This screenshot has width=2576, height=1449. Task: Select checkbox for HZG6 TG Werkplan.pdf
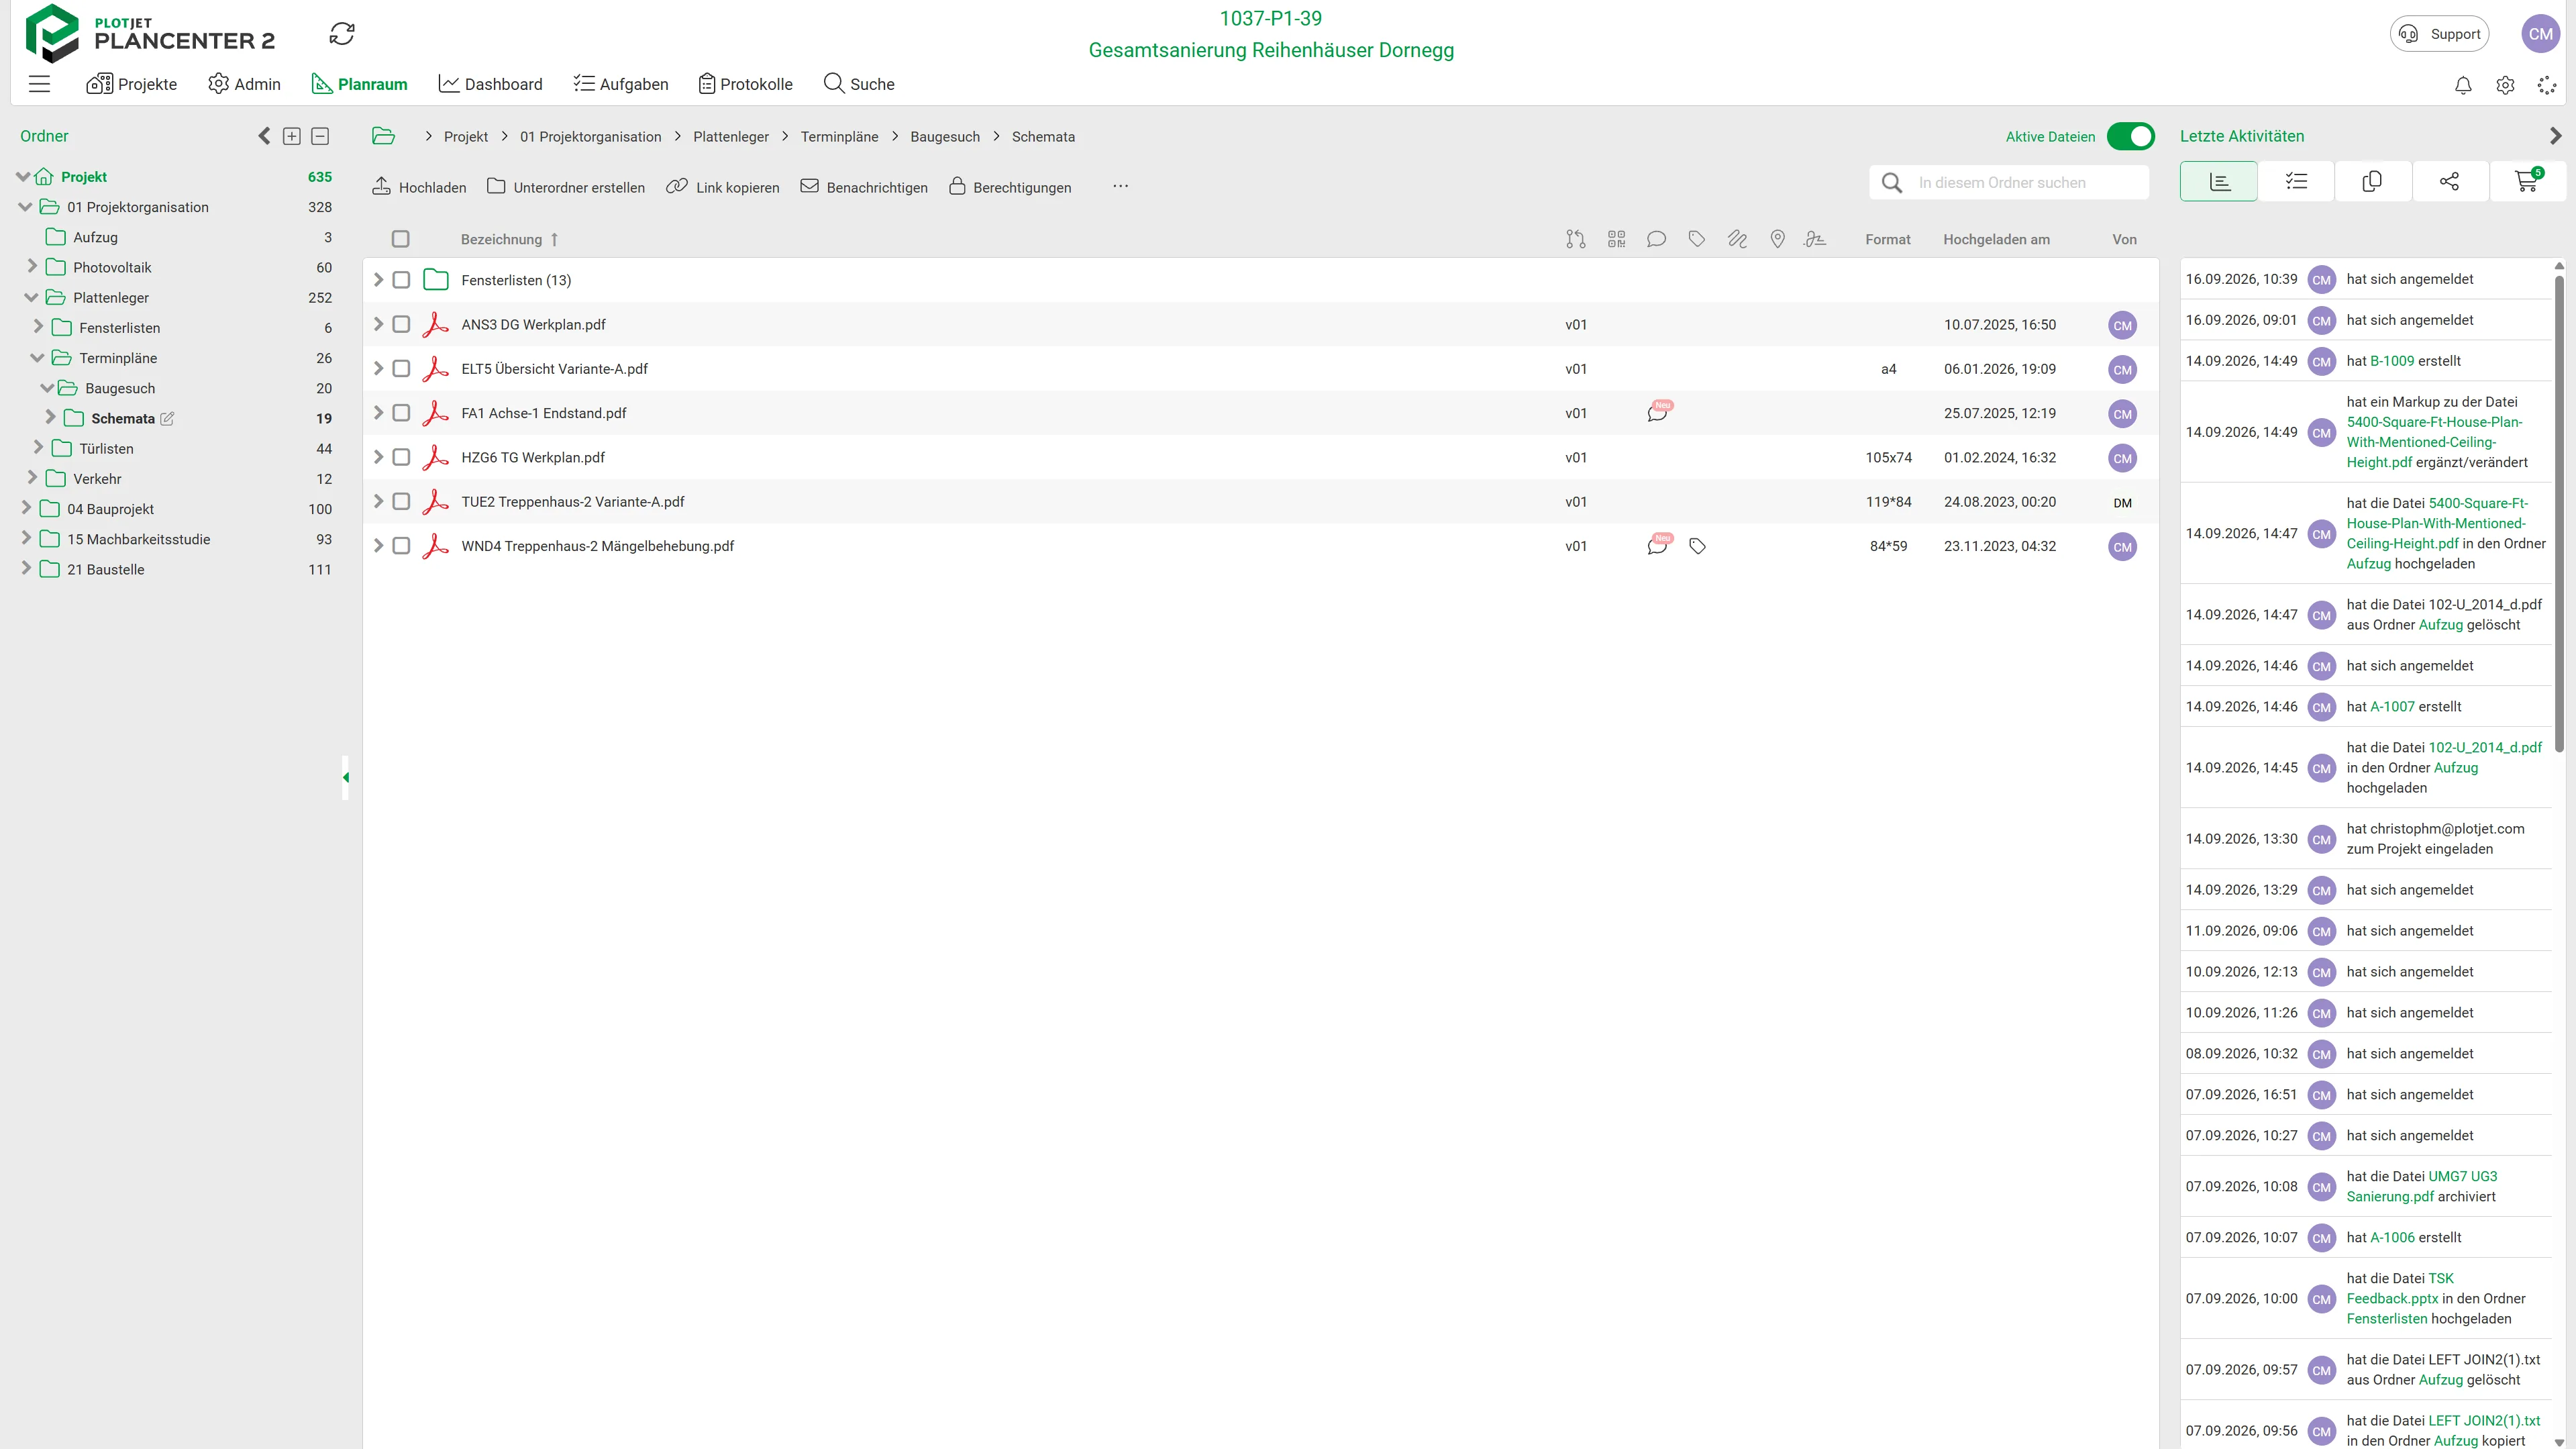pos(401,457)
